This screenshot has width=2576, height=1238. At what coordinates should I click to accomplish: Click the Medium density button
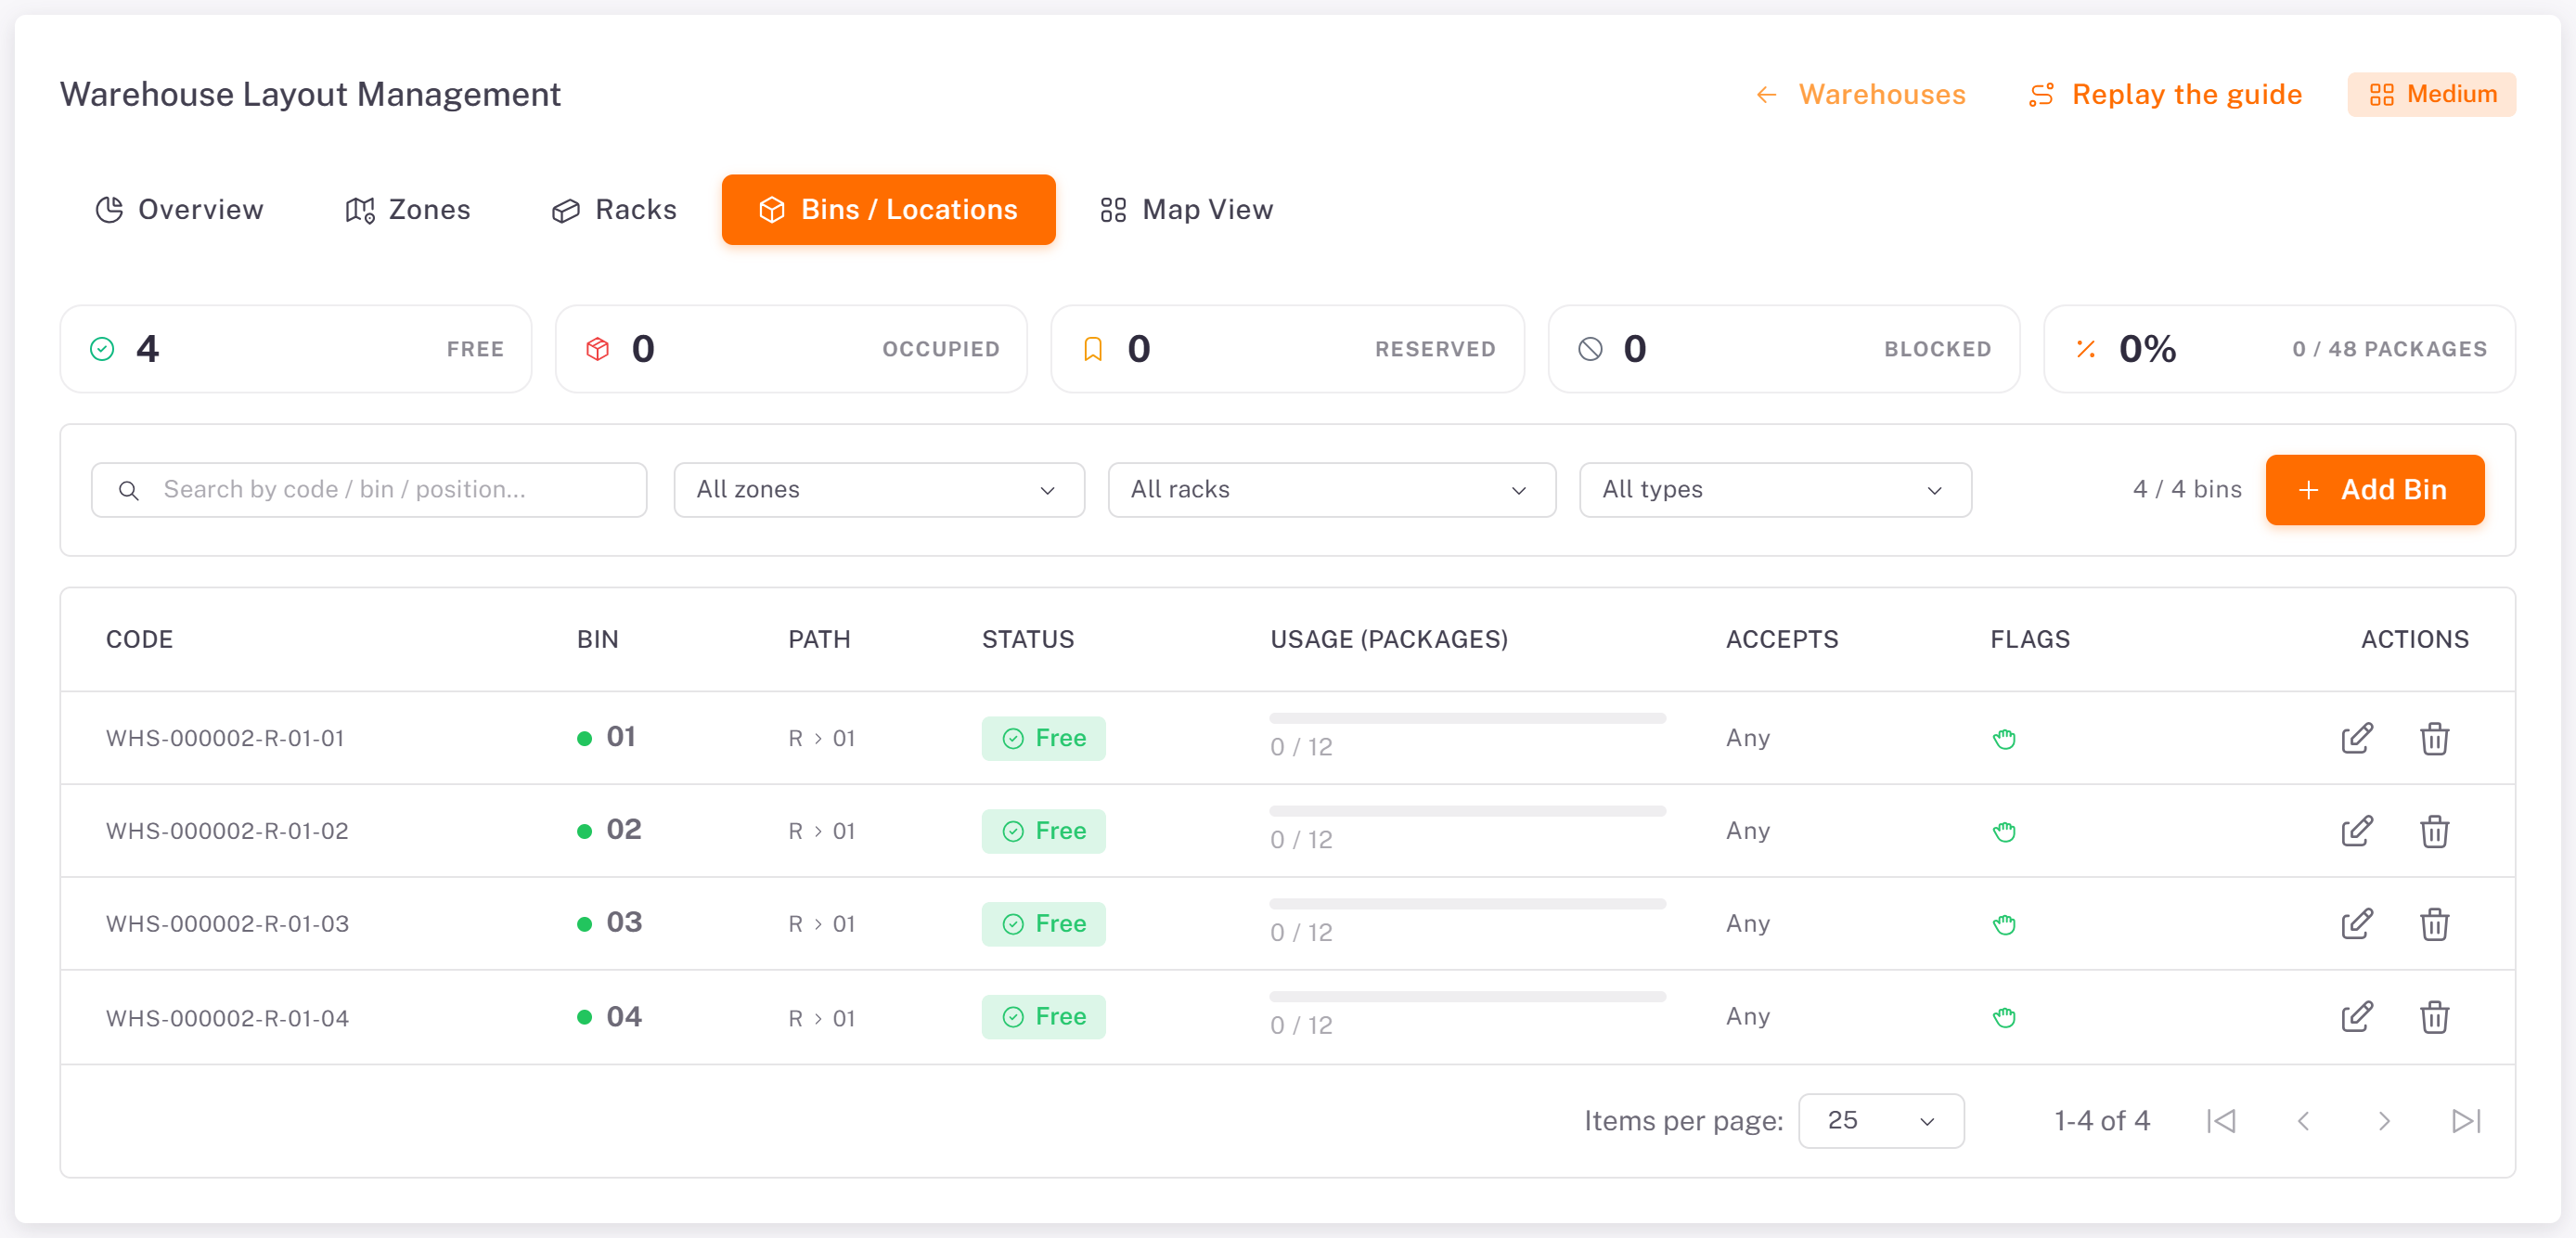2431,95
